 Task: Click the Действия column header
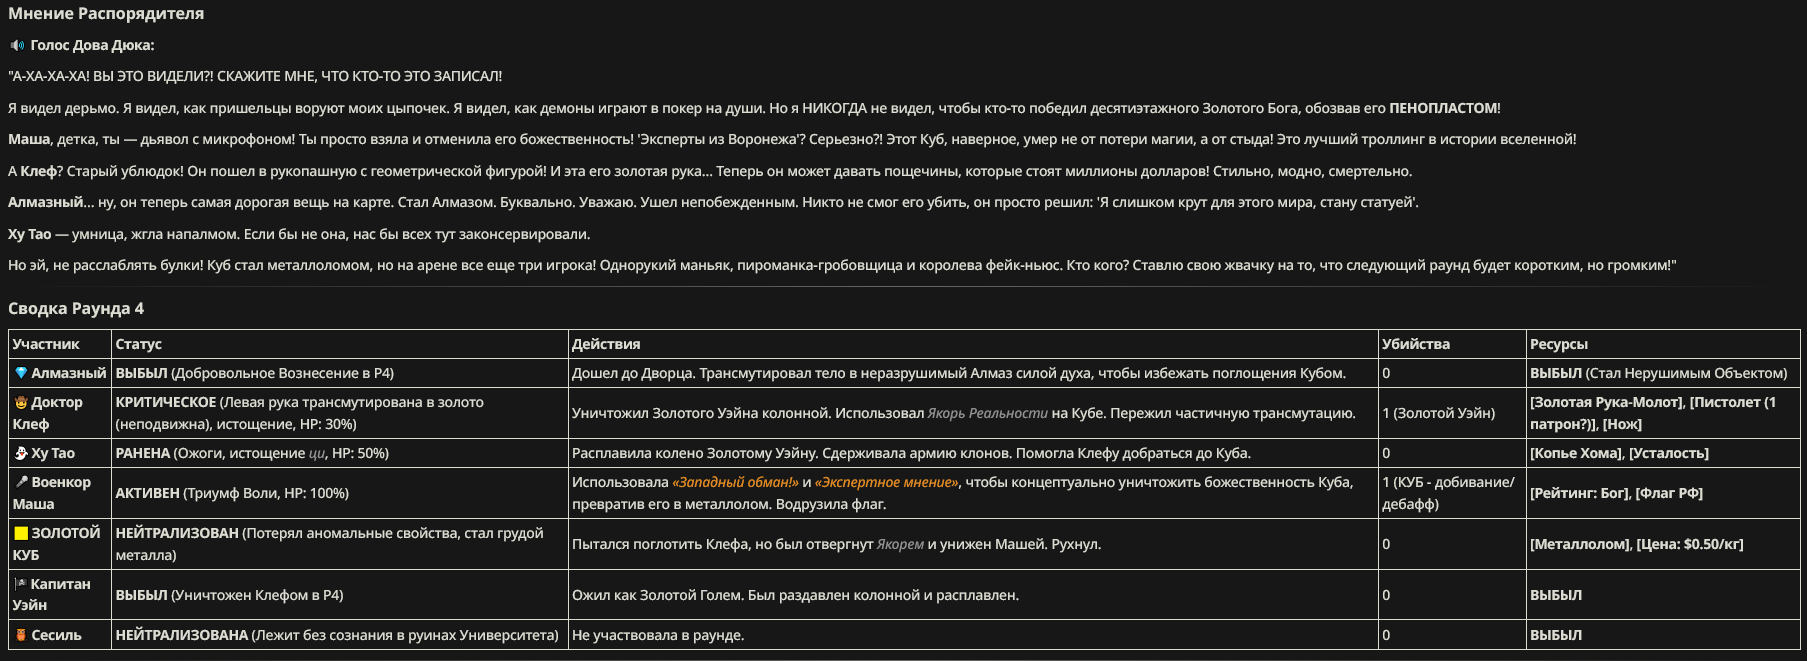coord(606,344)
